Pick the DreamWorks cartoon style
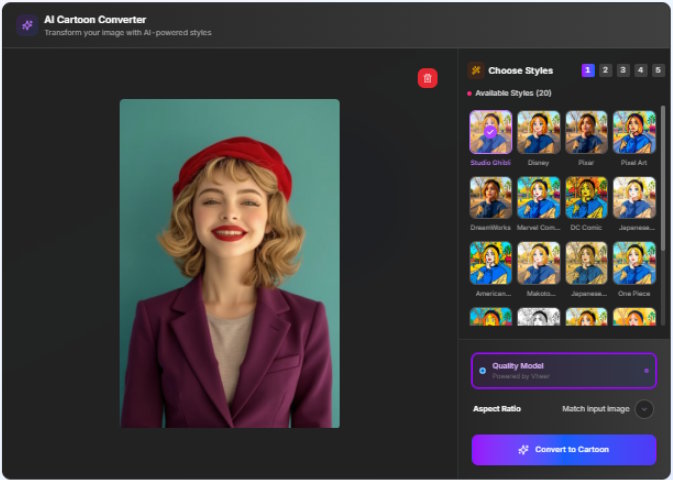The width and height of the screenshot is (673, 480). [x=490, y=198]
